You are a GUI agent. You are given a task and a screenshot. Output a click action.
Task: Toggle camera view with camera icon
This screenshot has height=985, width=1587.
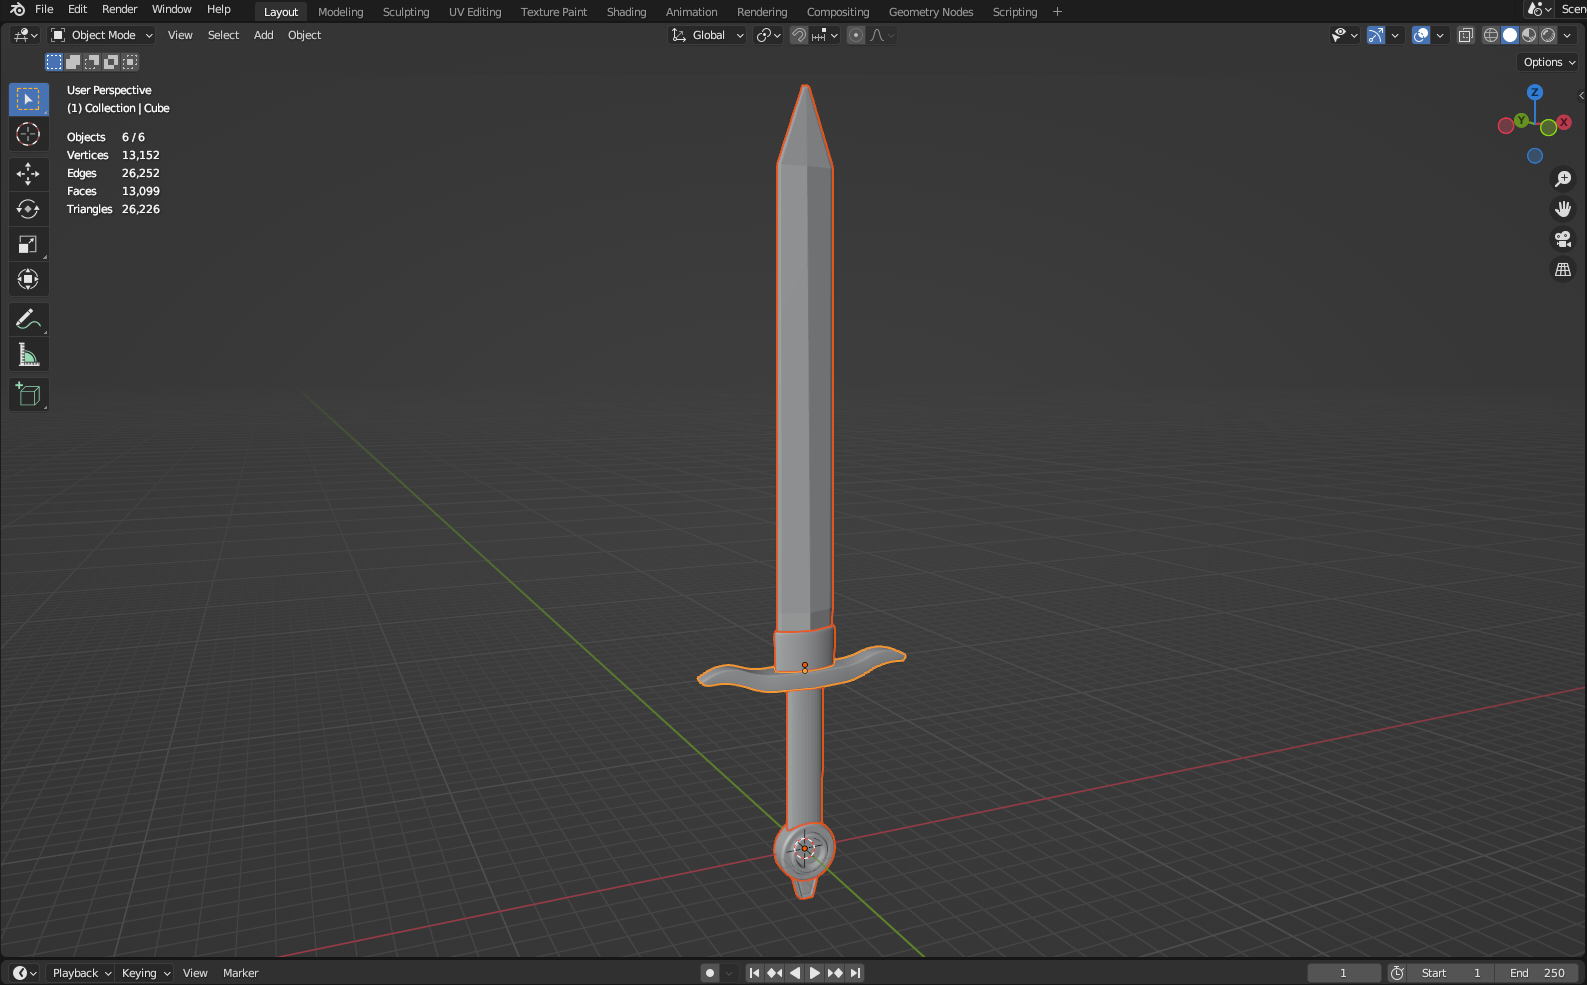tap(1563, 239)
